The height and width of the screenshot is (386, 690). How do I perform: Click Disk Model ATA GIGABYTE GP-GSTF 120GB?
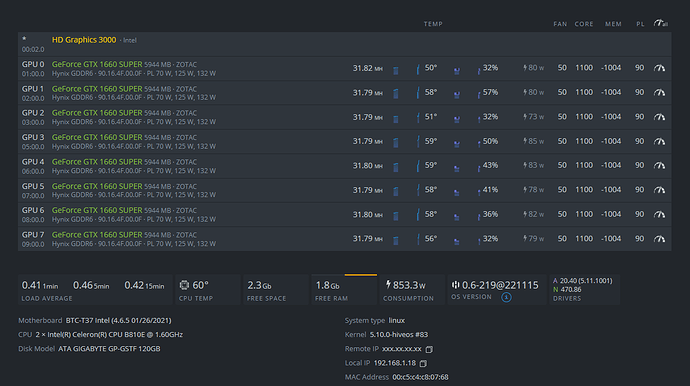109,349
